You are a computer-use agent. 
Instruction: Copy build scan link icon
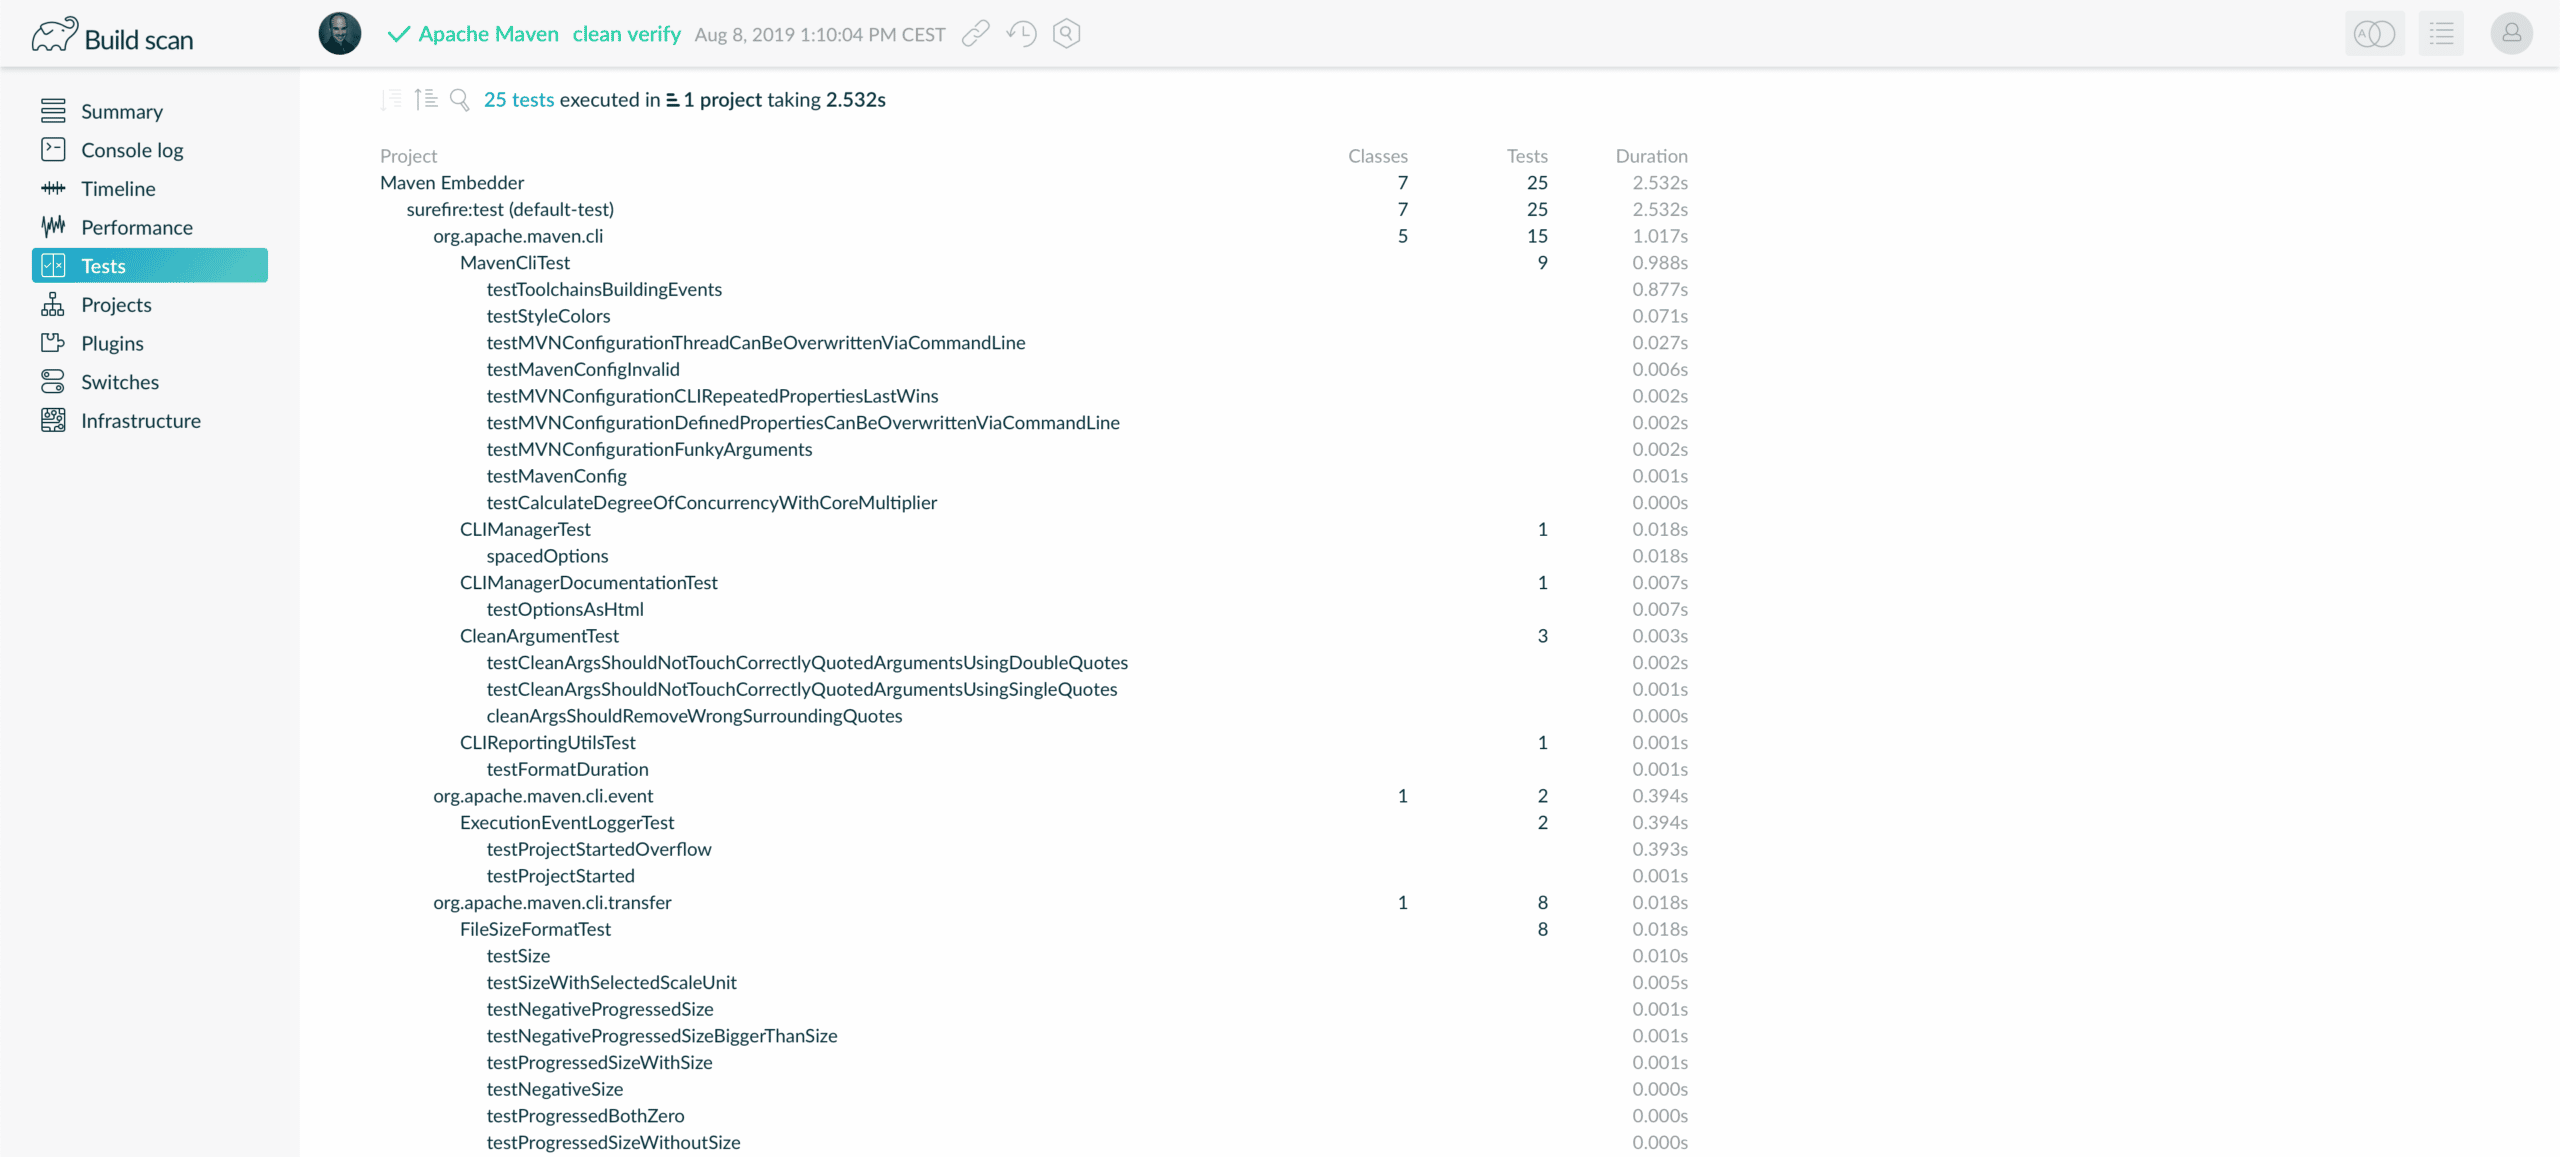click(976, 34)
